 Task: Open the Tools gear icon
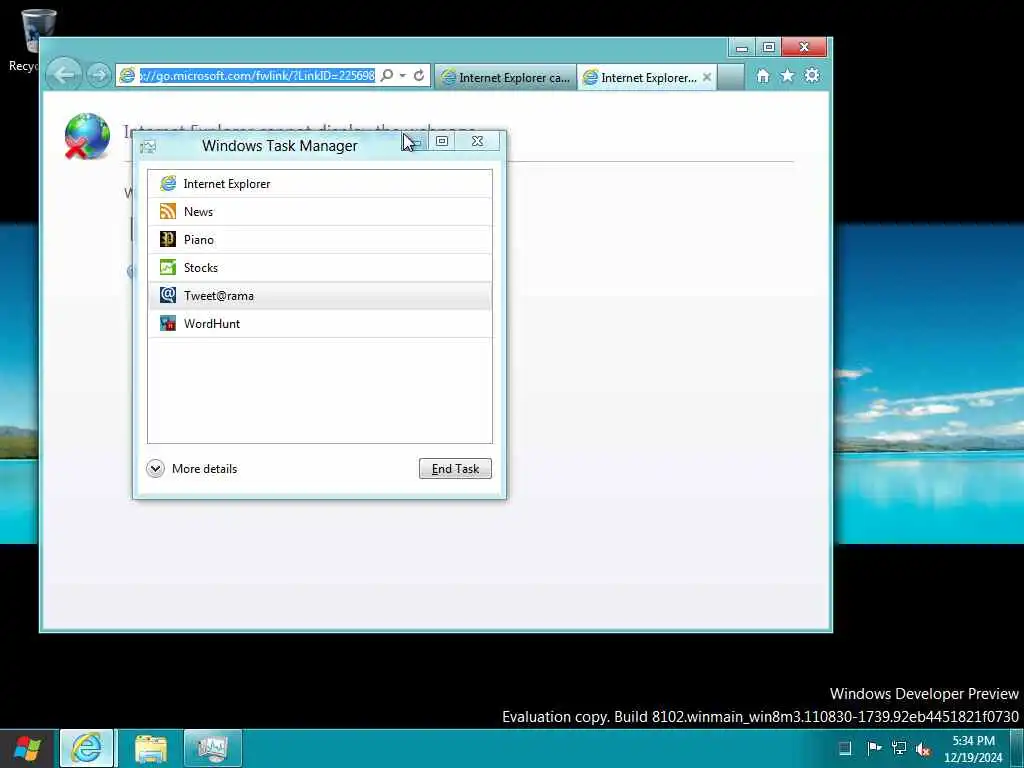coord(812,76)
